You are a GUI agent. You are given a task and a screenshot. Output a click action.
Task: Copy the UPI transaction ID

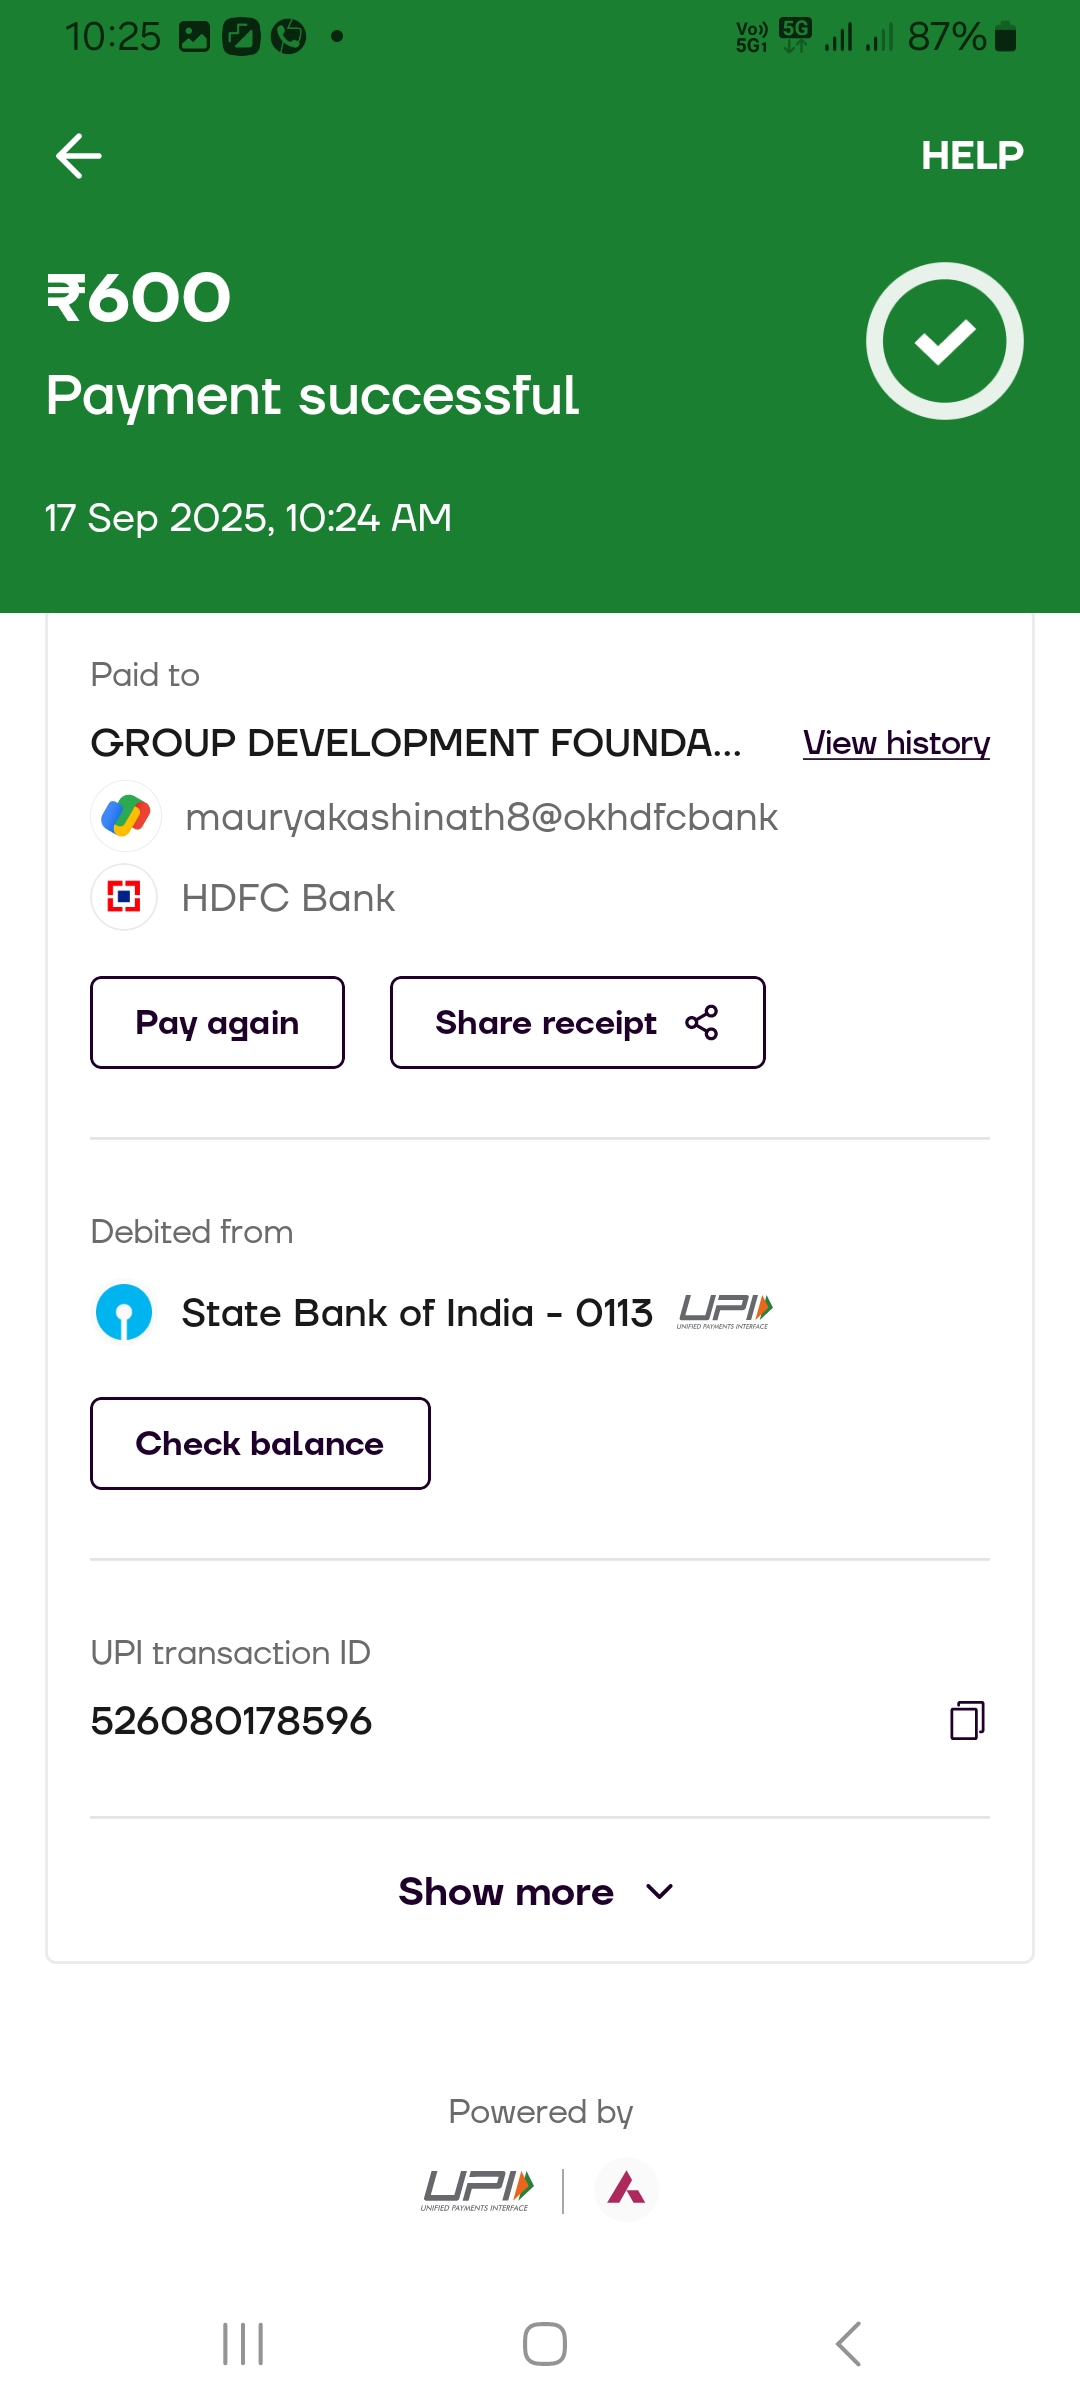[x=967, y=1720]
